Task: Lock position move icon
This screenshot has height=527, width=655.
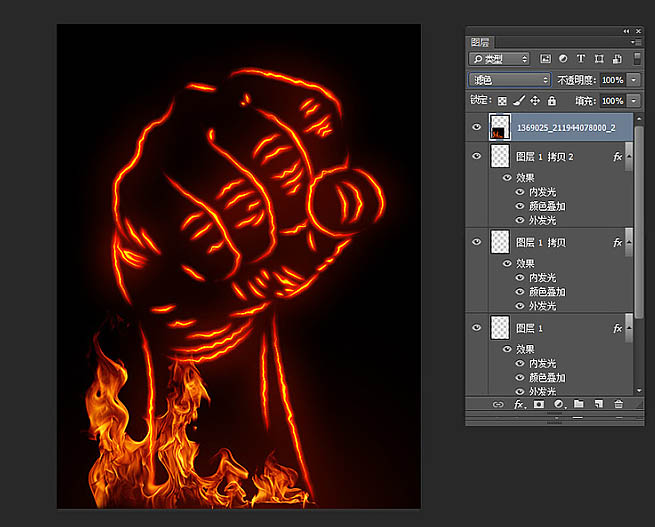Action: 535,101
